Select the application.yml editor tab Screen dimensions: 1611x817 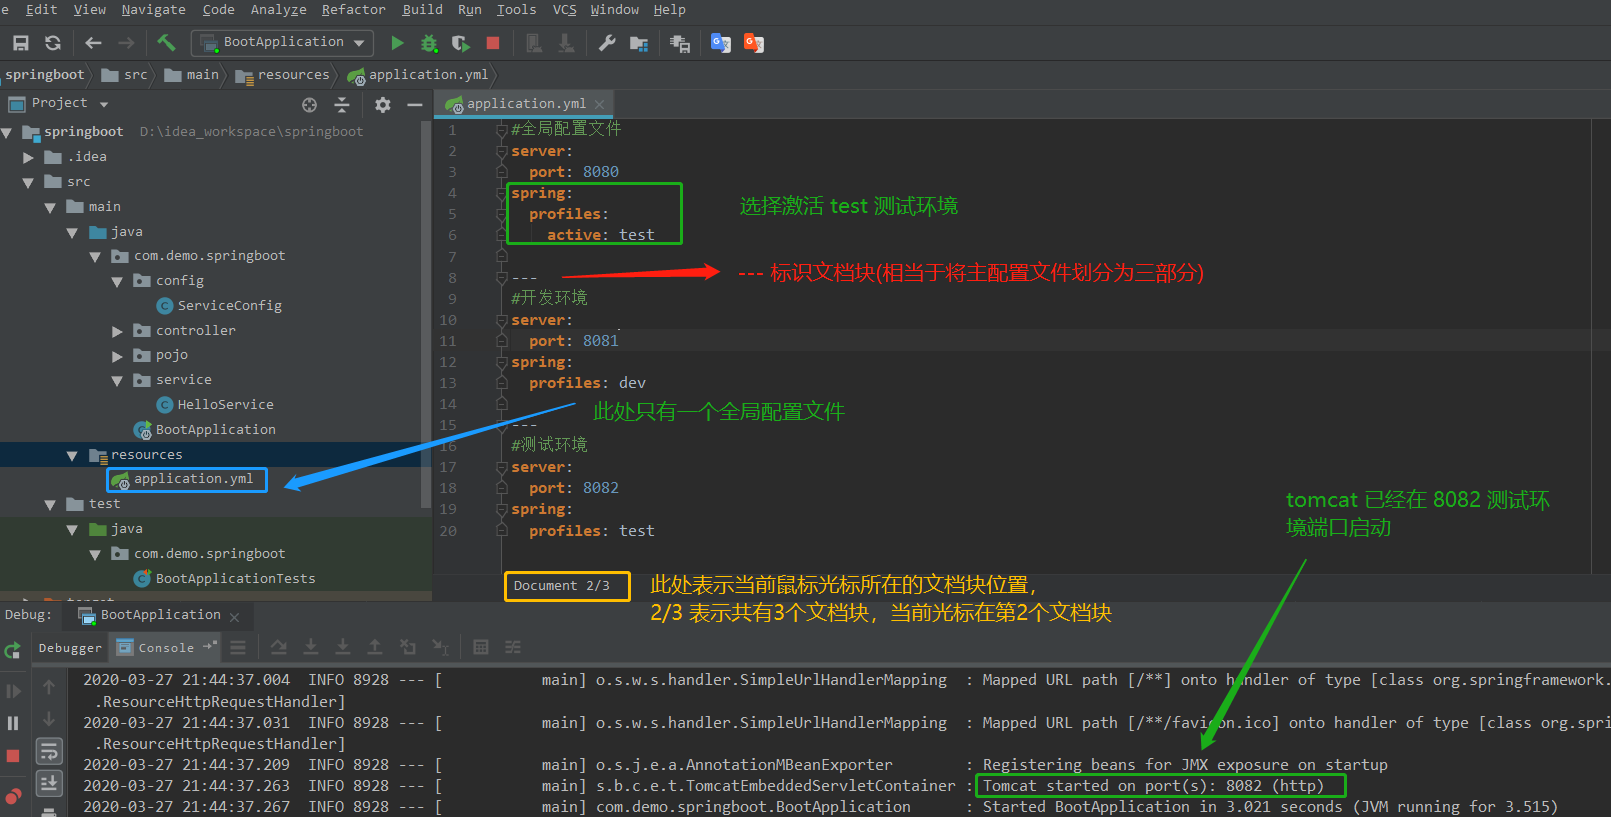525,104
